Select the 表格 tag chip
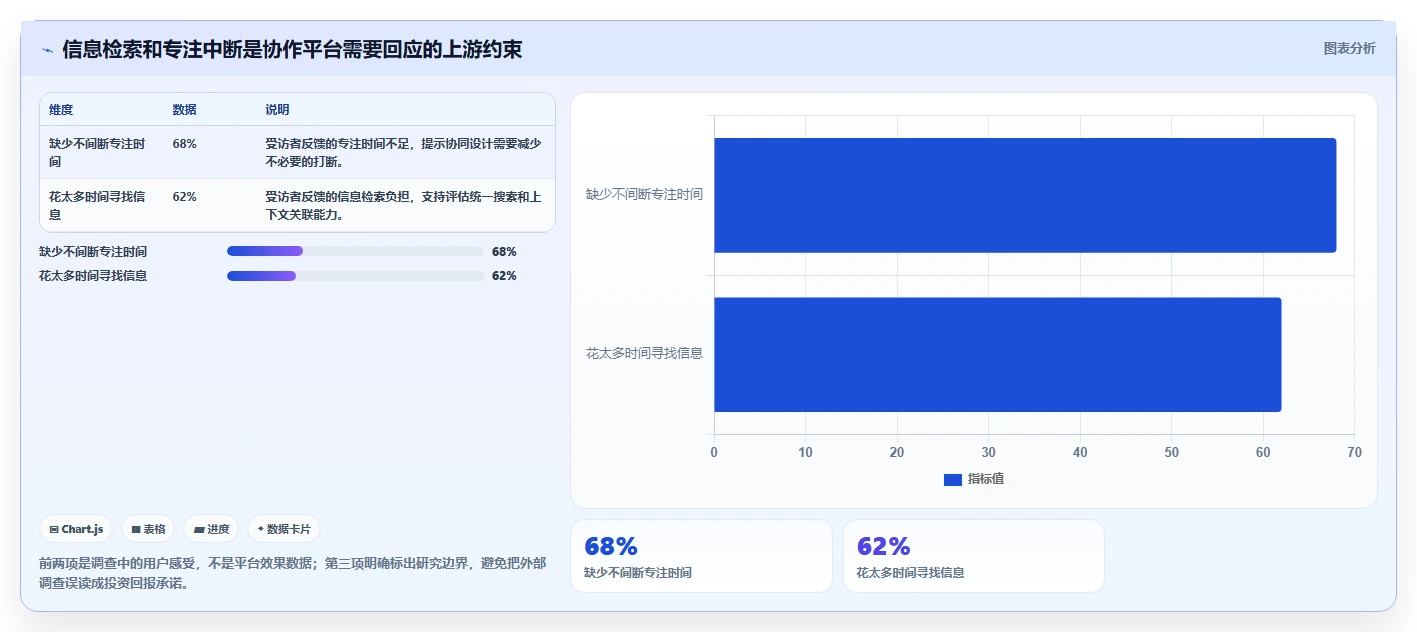This screenshot has width=1417, height=632. [148, 529]
